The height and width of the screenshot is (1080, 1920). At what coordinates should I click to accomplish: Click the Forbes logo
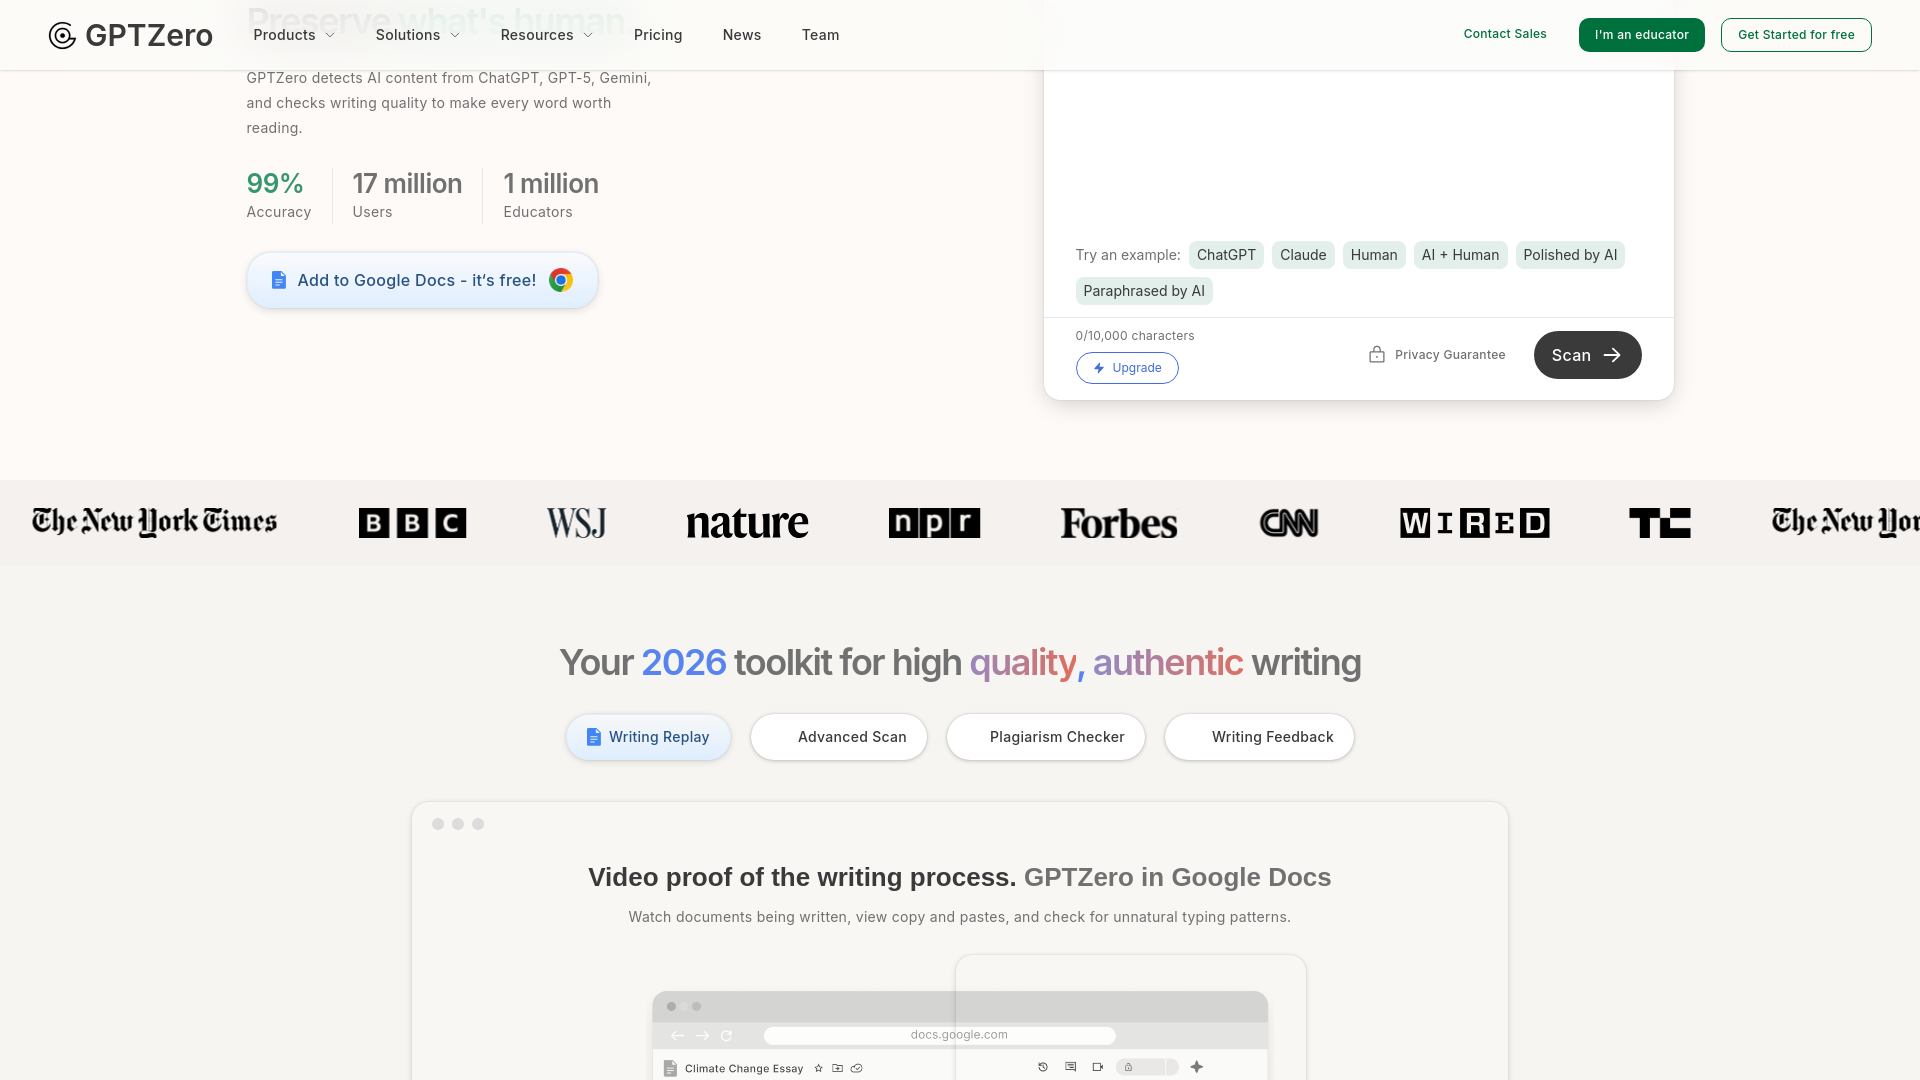(1119, 523)
